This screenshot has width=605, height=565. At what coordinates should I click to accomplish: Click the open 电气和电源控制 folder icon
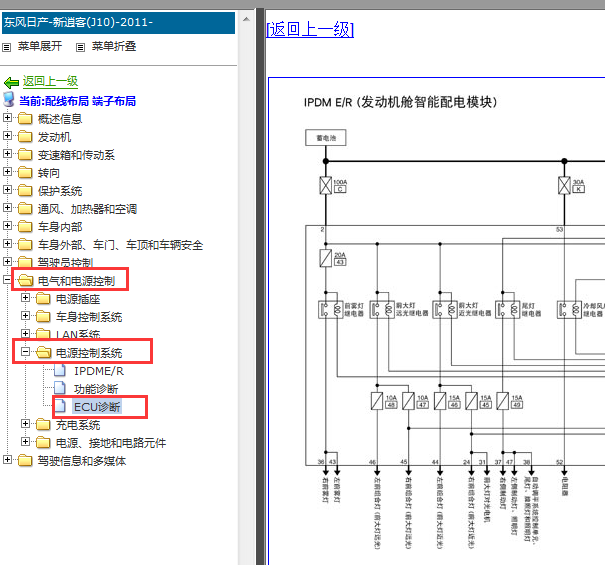coord(25,281)
